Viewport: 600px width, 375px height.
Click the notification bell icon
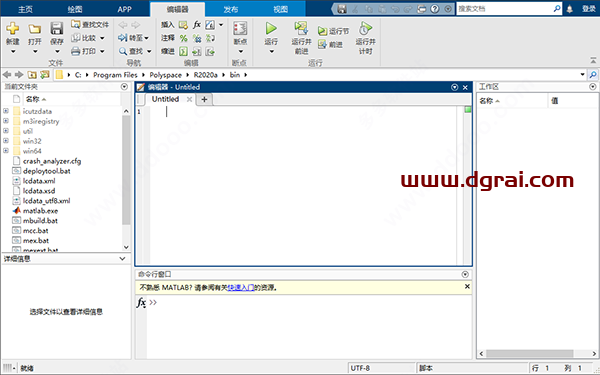coord(570,9)
